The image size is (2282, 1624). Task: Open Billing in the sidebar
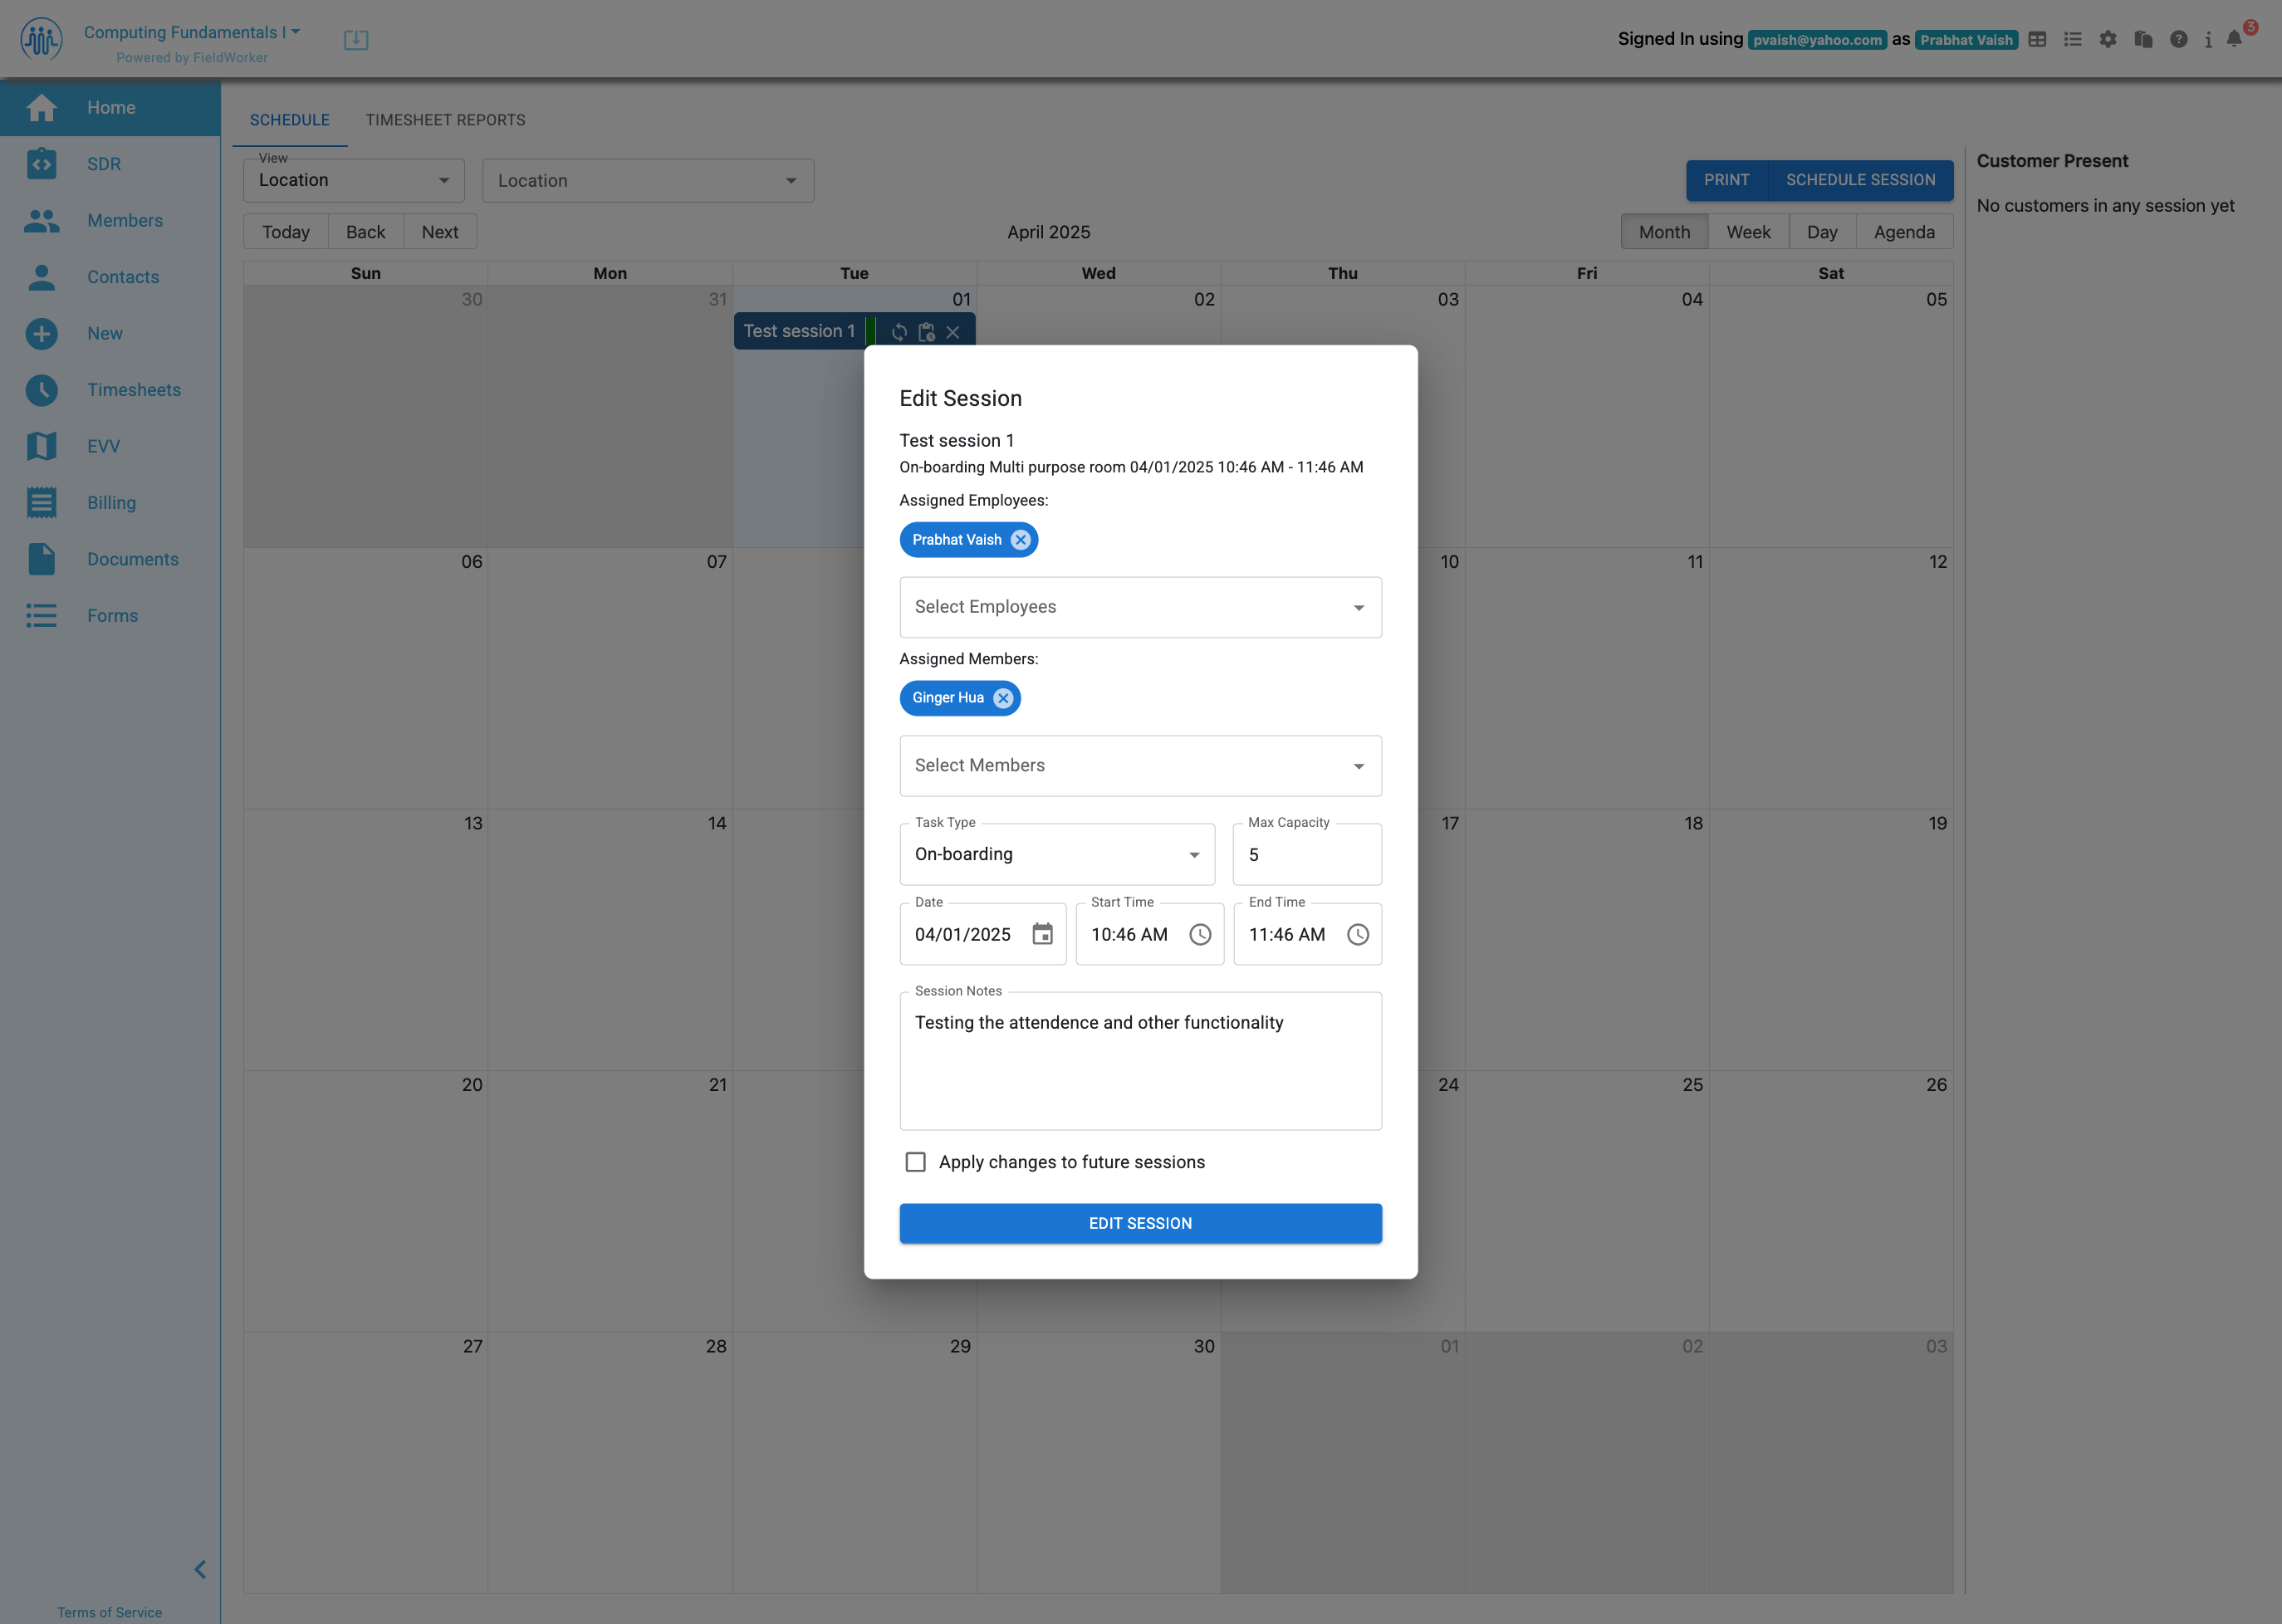coord(111,503)
